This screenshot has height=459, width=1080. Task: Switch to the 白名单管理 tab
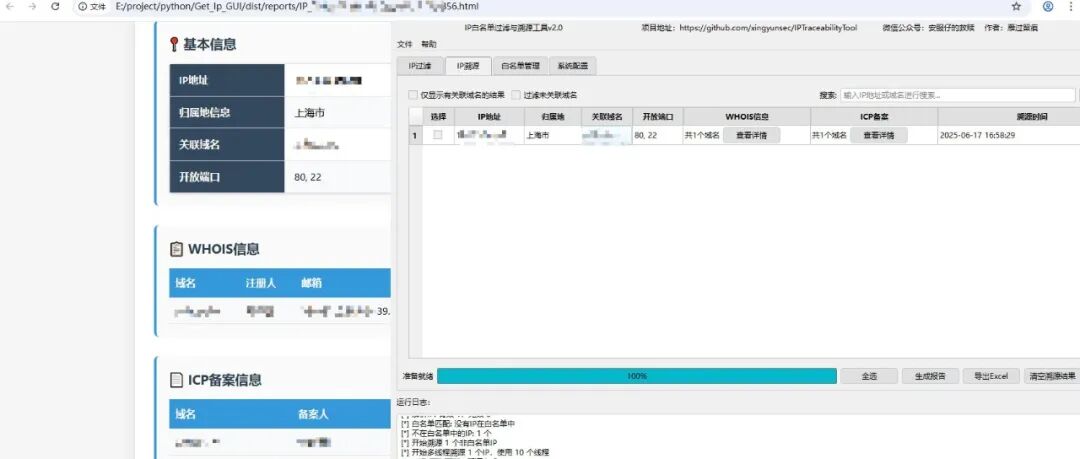519,66
